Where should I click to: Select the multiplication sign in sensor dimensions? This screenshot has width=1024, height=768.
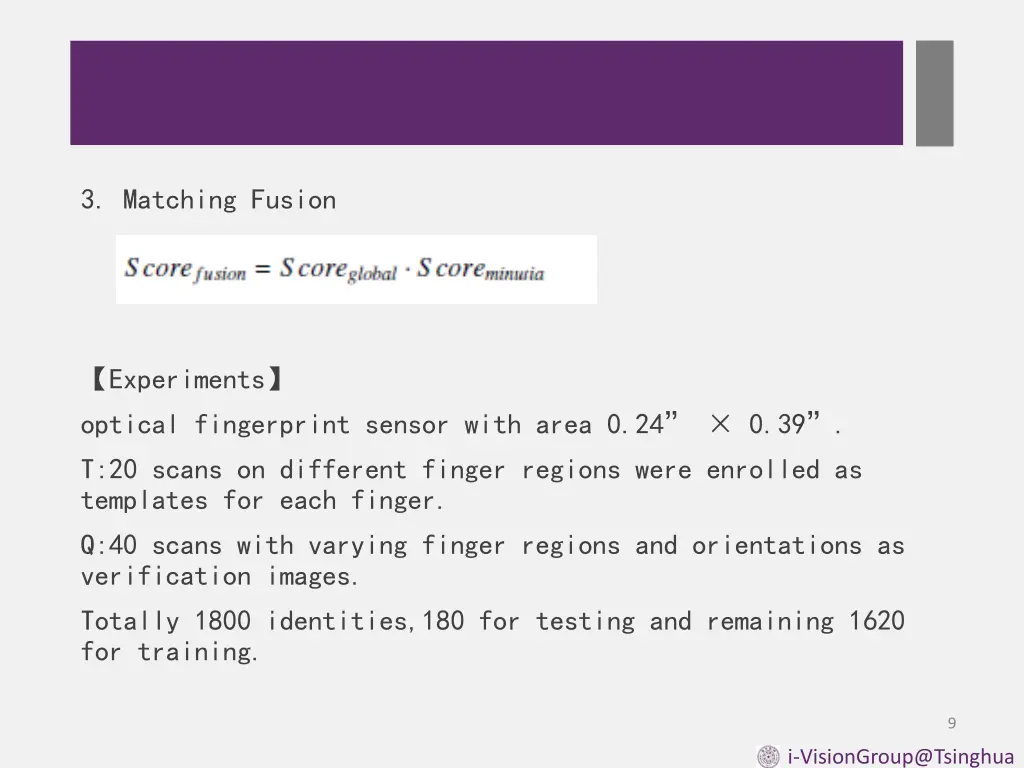tap(720, 424)
